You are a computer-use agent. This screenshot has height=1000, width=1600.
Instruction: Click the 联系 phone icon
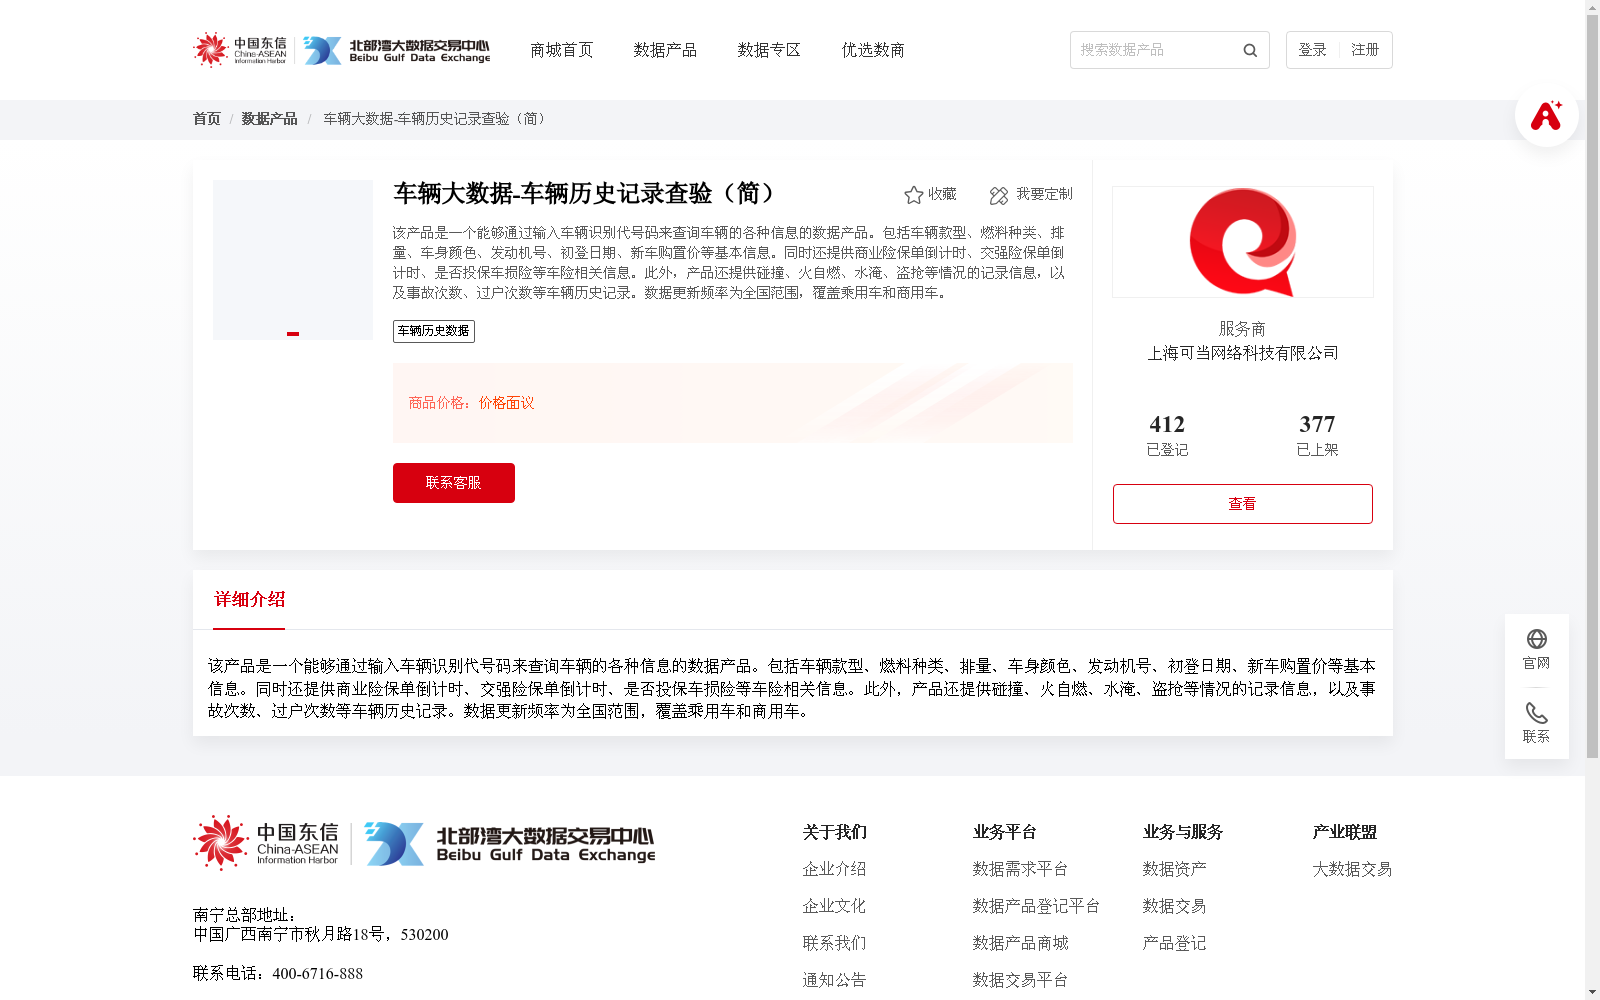(x=1537, y=713)
